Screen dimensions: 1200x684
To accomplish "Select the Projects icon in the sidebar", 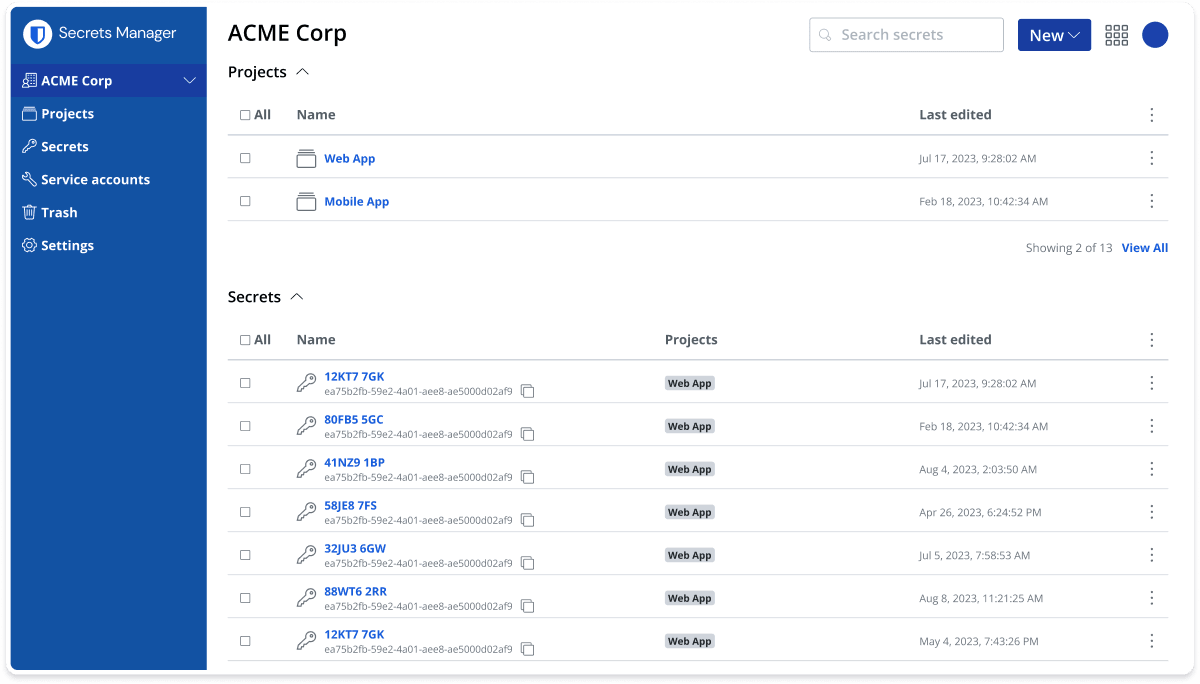I will click(30, 113).
